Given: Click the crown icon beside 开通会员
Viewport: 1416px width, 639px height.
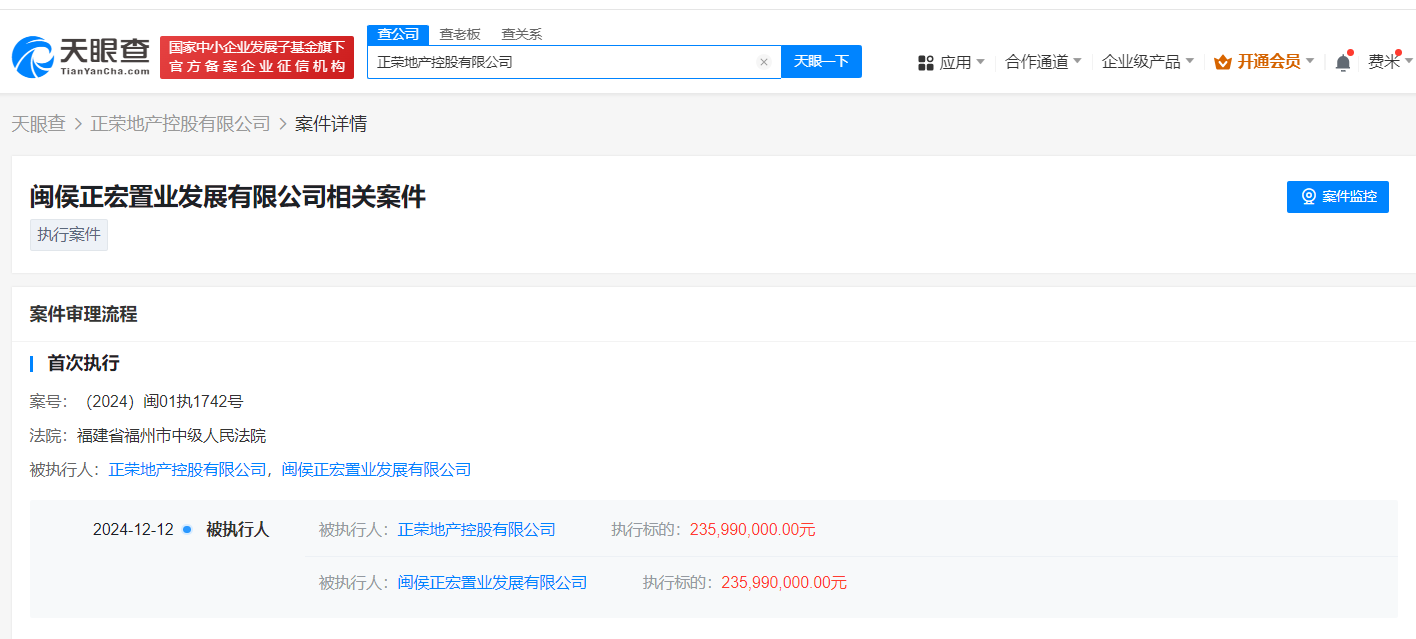Looking at the screenshot, I should [x=1222, y=61].
